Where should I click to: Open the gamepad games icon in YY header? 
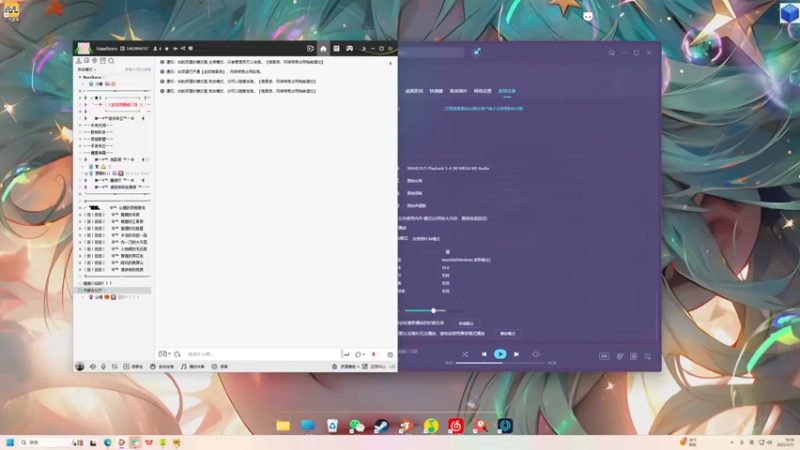349,48
